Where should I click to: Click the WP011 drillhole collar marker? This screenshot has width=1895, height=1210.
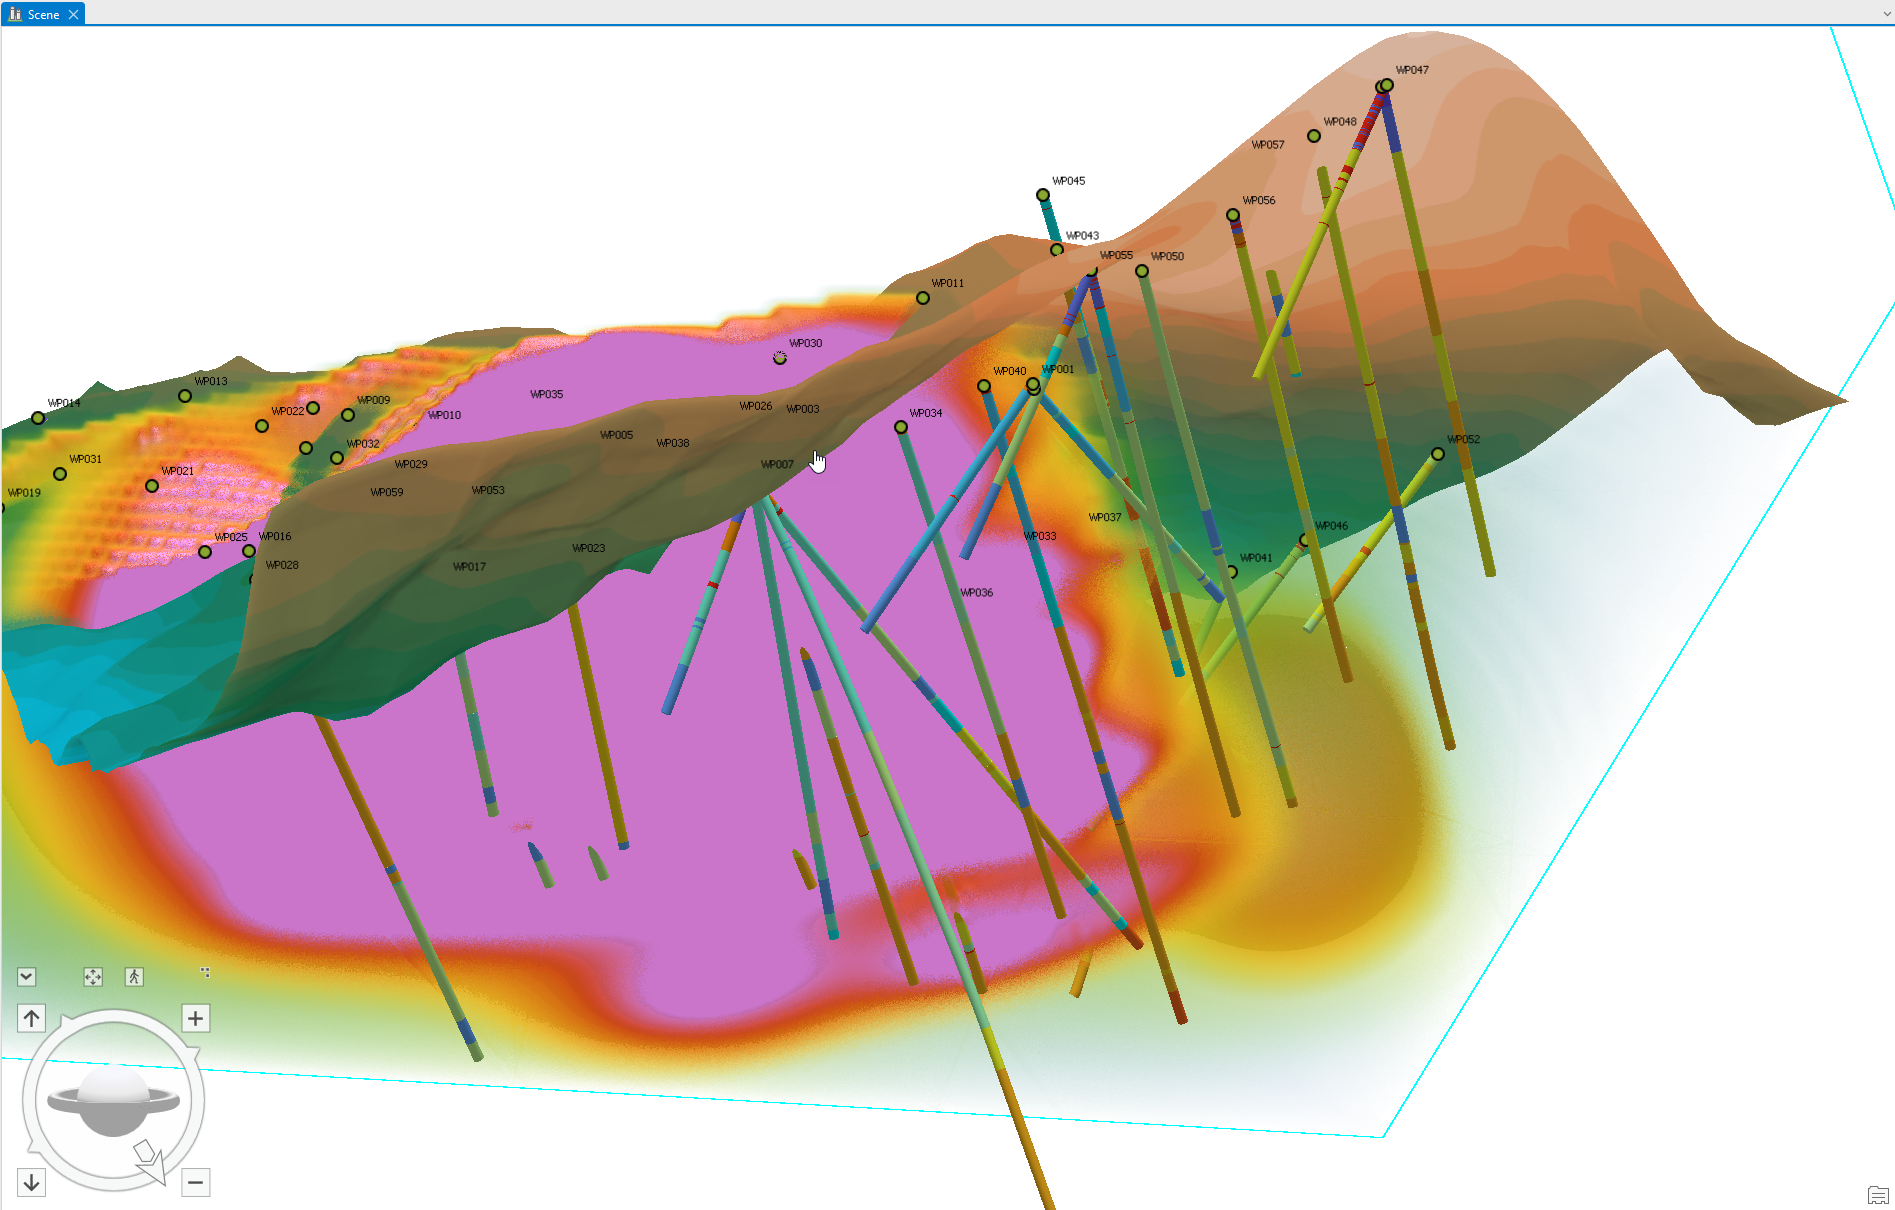coord(923,298)
